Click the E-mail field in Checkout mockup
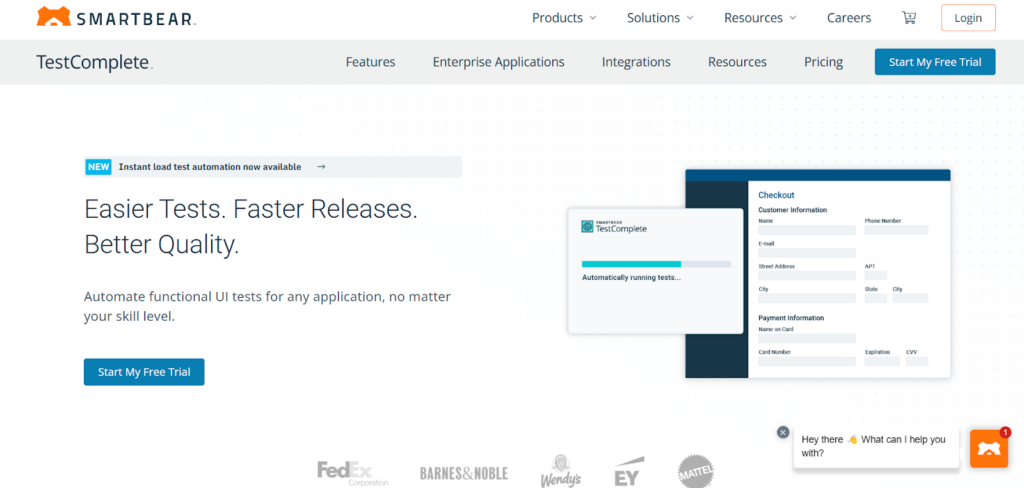Viewport: 1024px width, 488px height. pyautogui.click(x=807, y=253)
